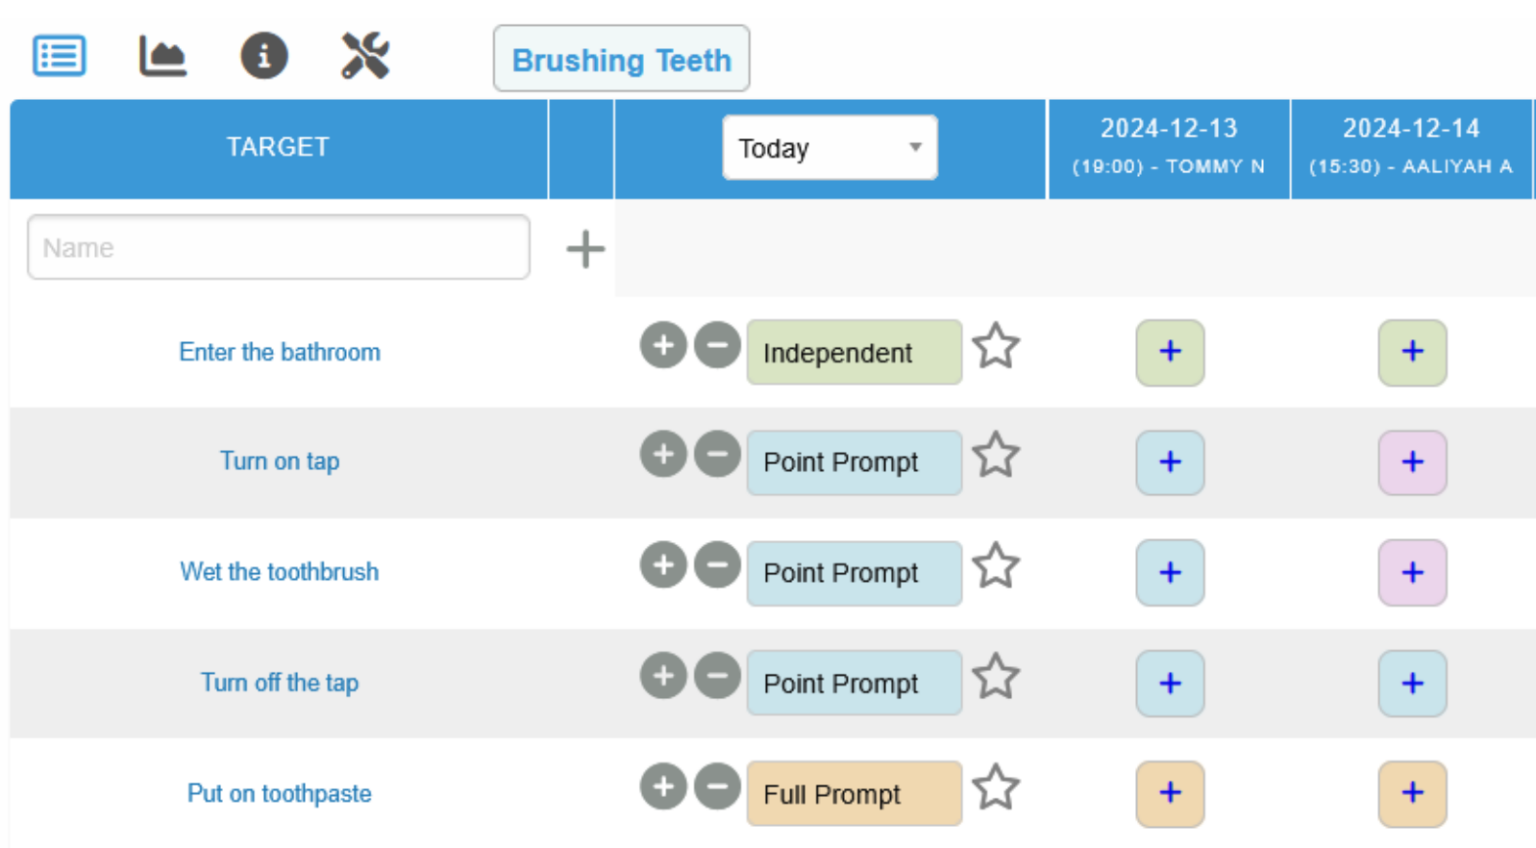This screenshot has height=848, width=1536.
Task: Decrement the counter for Turn on tap
Action: pos(717,453)
